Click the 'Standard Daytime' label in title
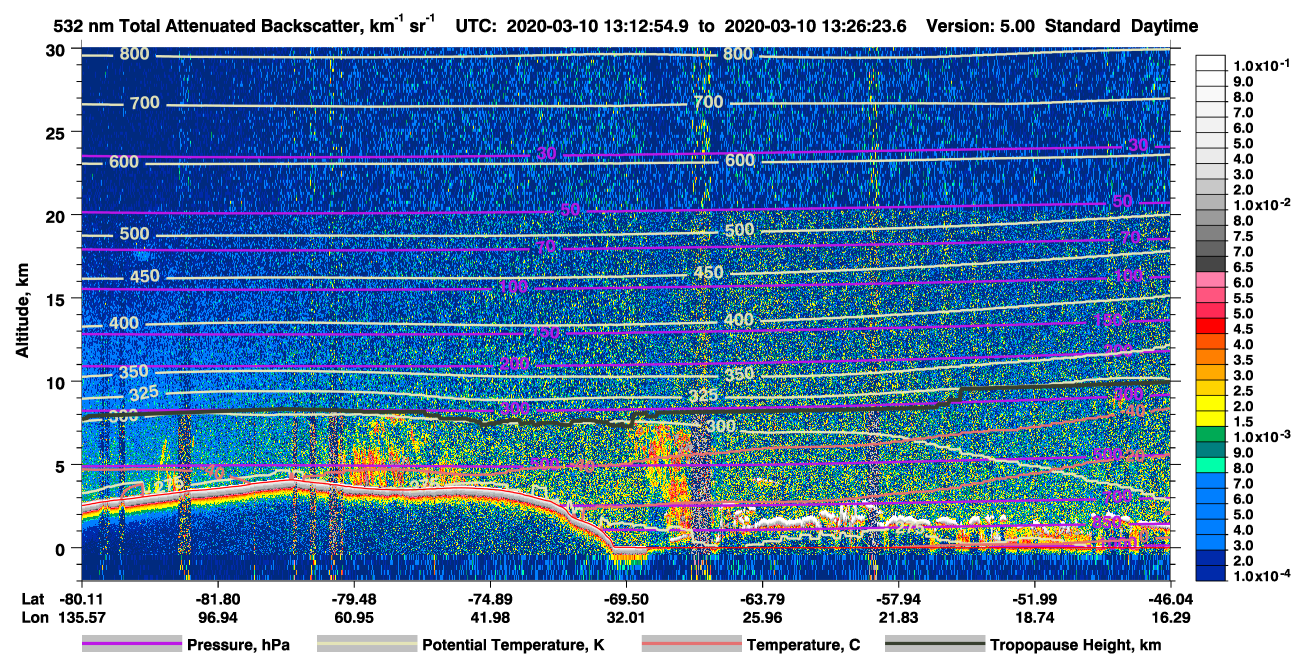Viewport: 1300px width, 667px height. [x=1122, y=27]
